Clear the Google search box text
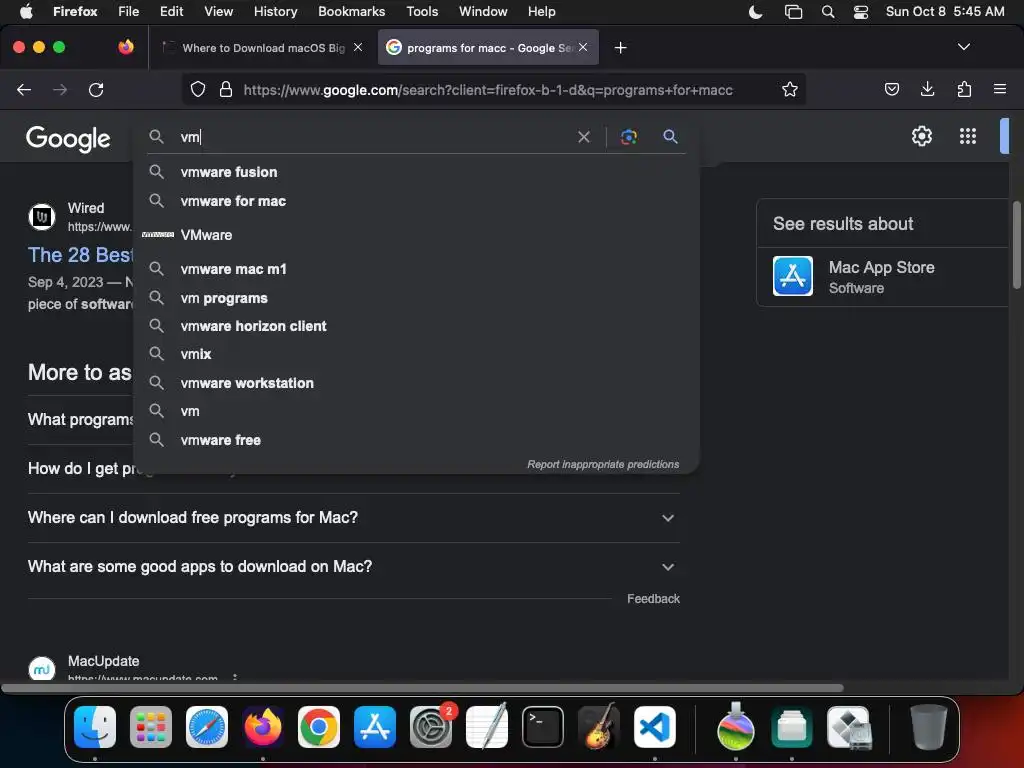Screen dimensions: 1024x768 [x=584, y=136]
